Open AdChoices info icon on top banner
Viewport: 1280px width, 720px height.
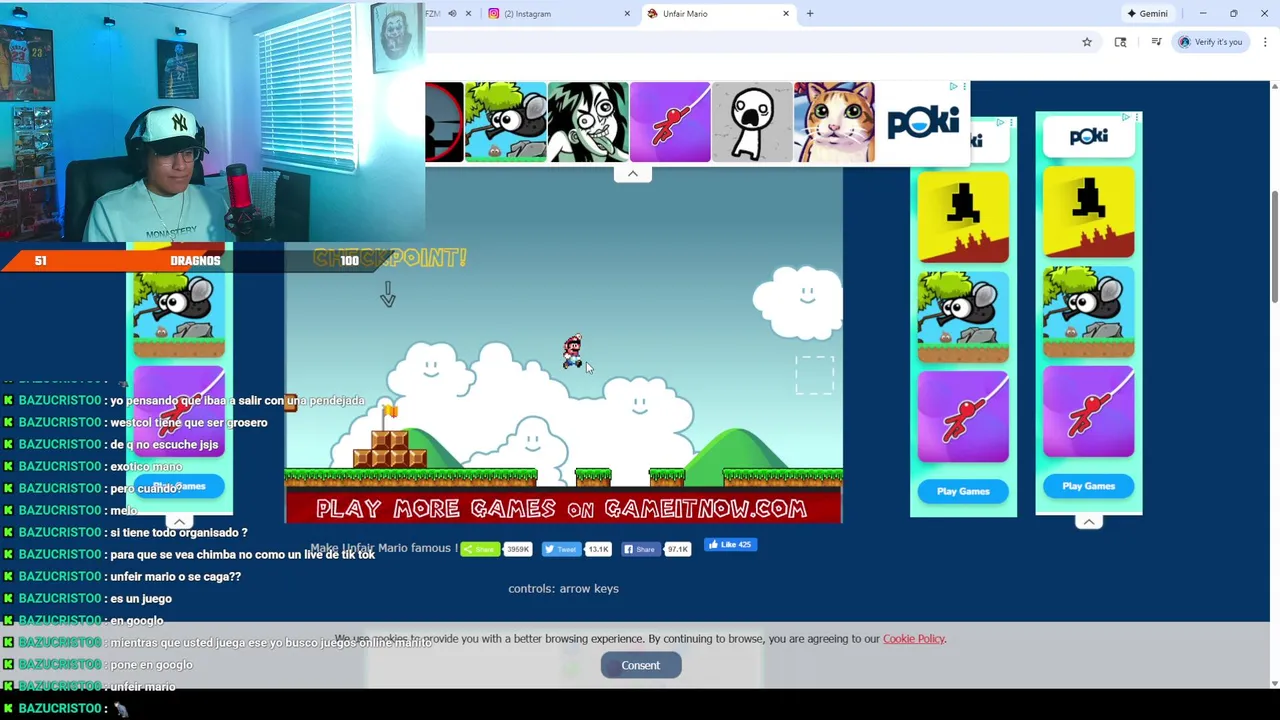click(x=953, y=87)
